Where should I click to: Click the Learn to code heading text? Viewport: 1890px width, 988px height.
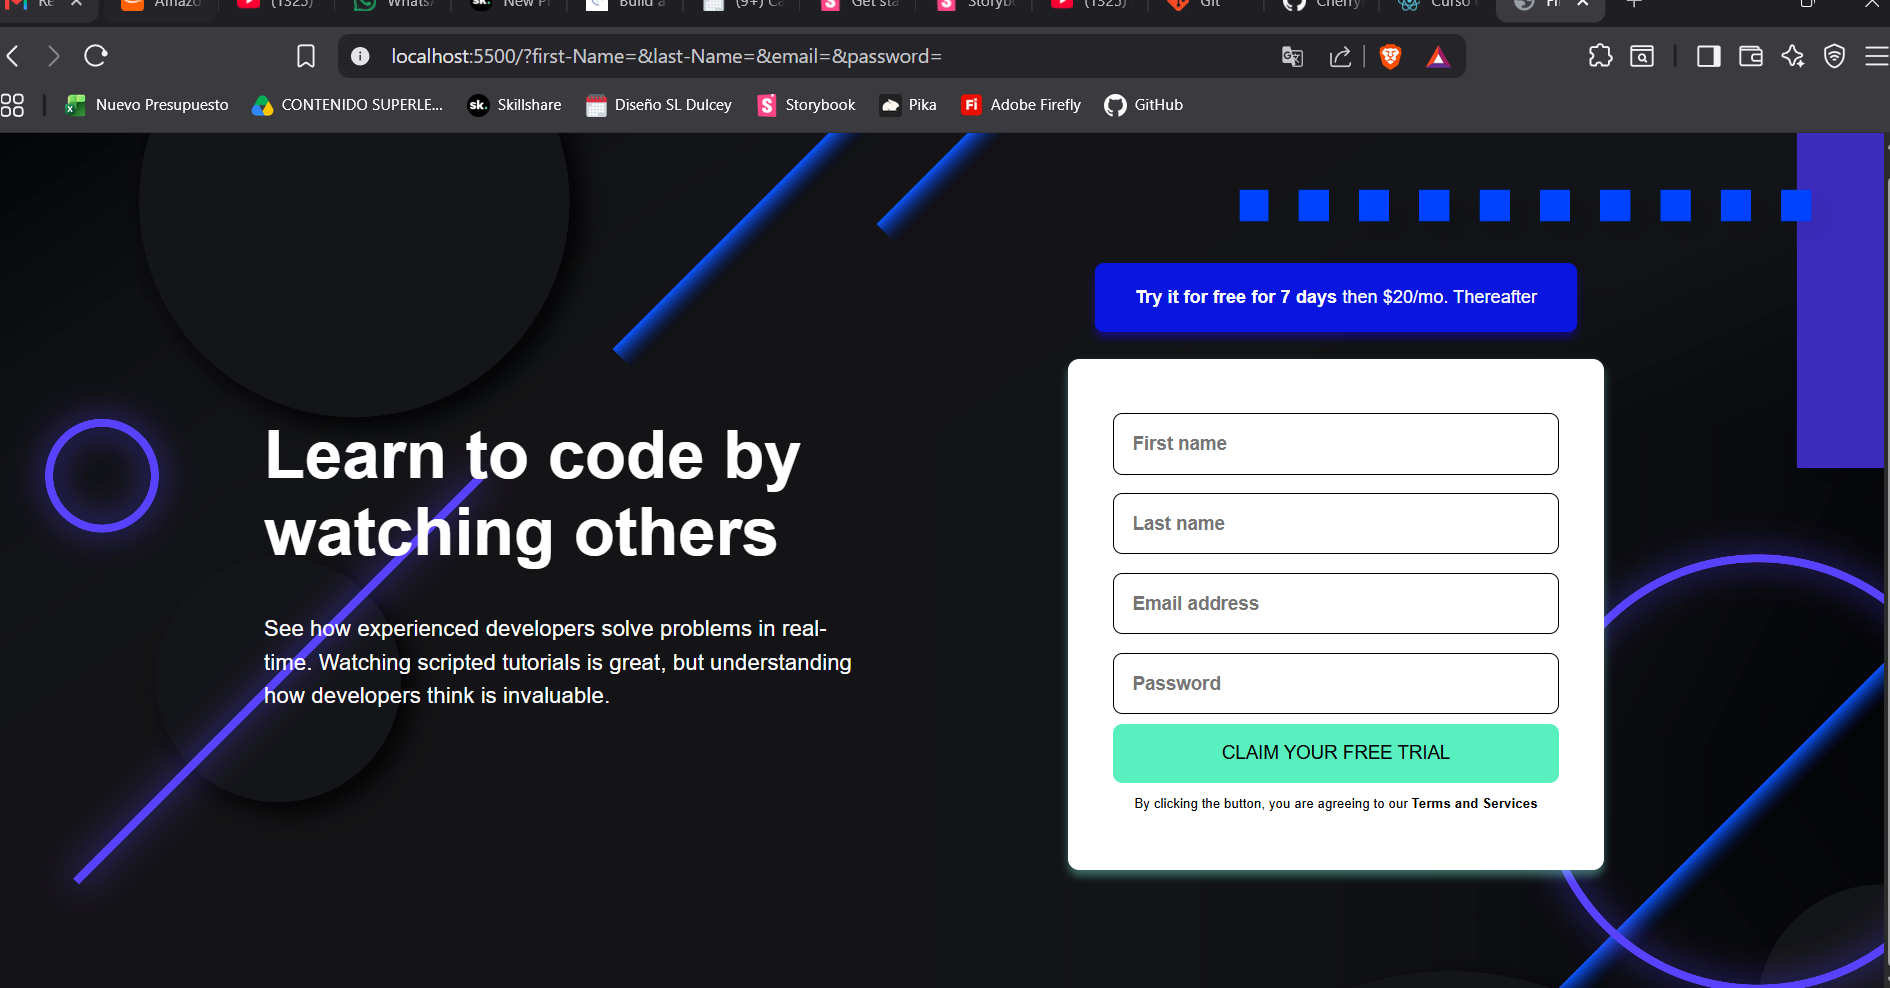point(532,494)
